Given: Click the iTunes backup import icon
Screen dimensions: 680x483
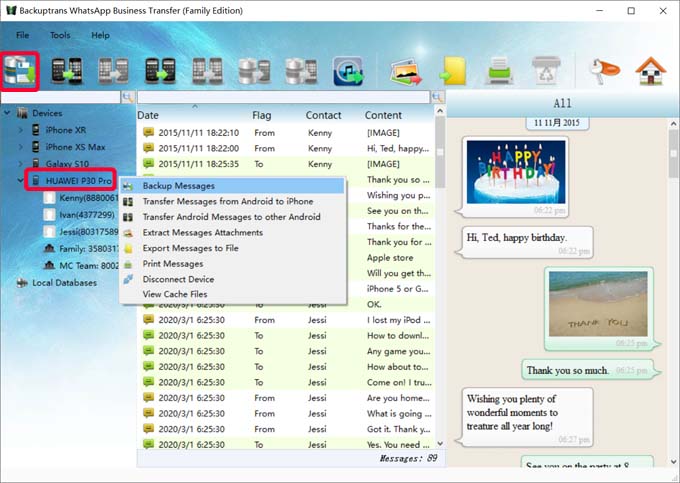Looking at the screenshot, I should click(348, 71).
